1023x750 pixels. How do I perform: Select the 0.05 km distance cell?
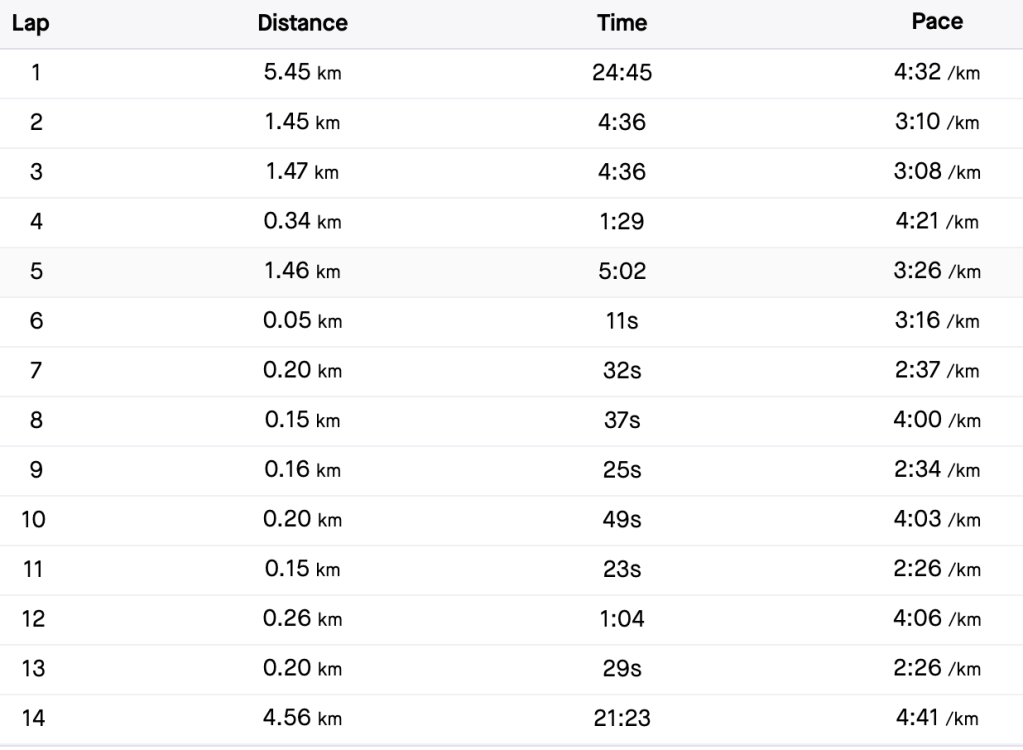[302, 321]
